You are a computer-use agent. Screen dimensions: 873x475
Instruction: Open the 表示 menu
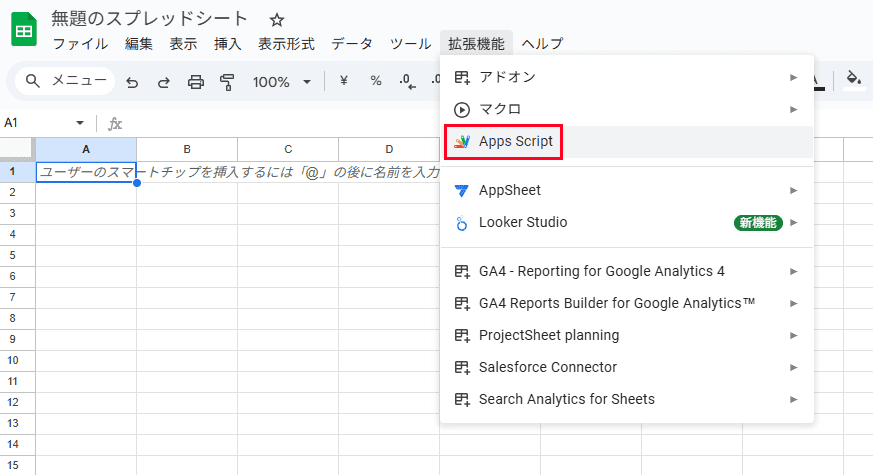pos(183,44)
